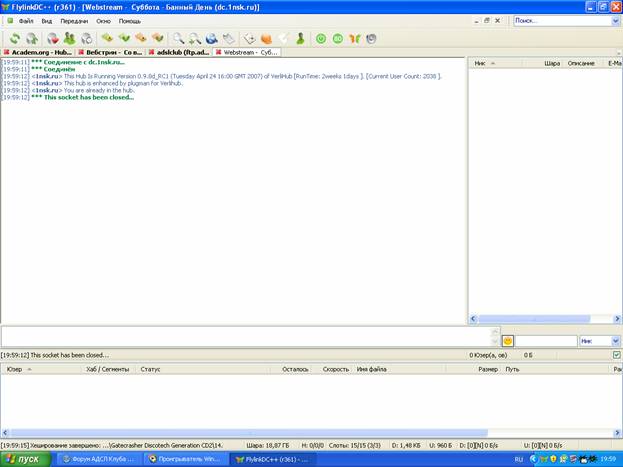Select the Webstream hub tab
Image resolution: width=623 pixels, height=467 pixels.
click(x=247, y=52)
